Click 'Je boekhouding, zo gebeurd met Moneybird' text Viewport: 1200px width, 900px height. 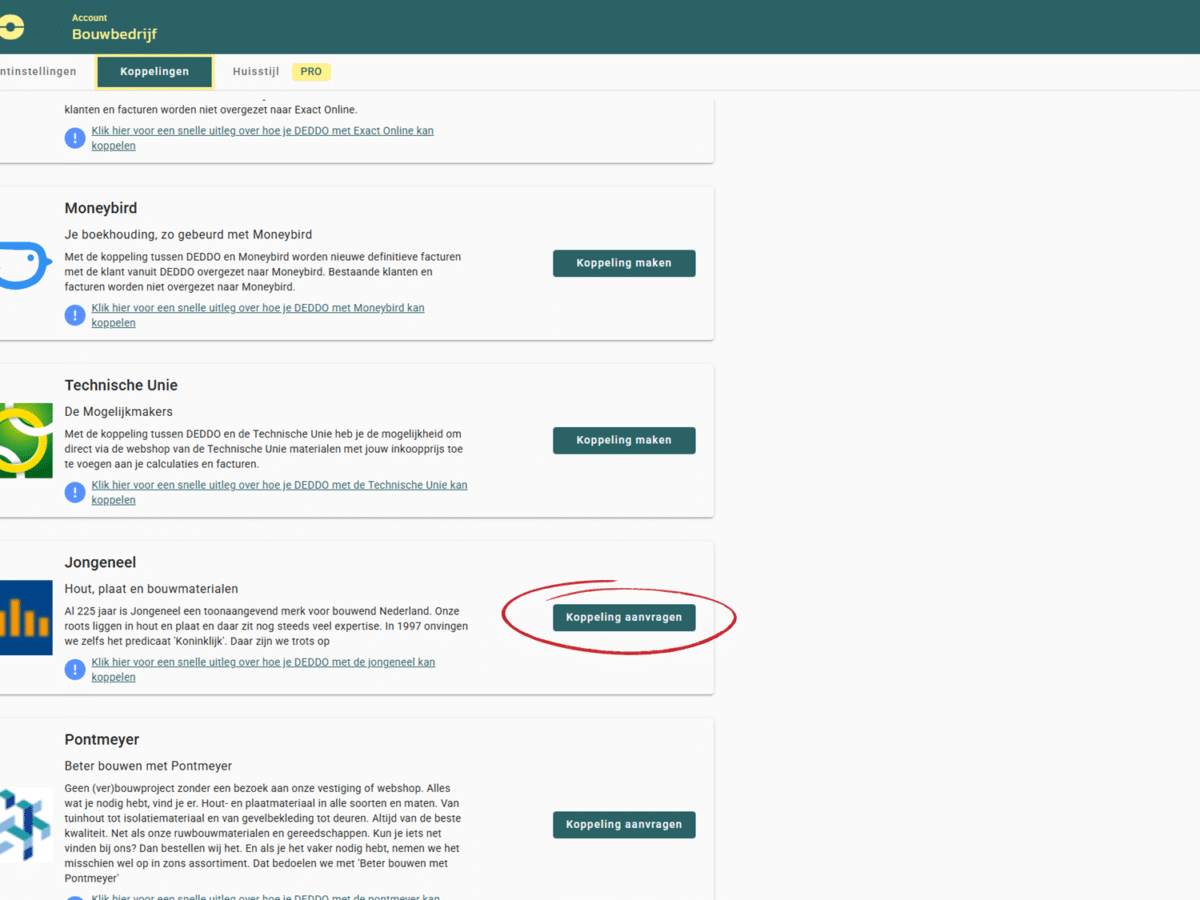click(x=188, y=234)
